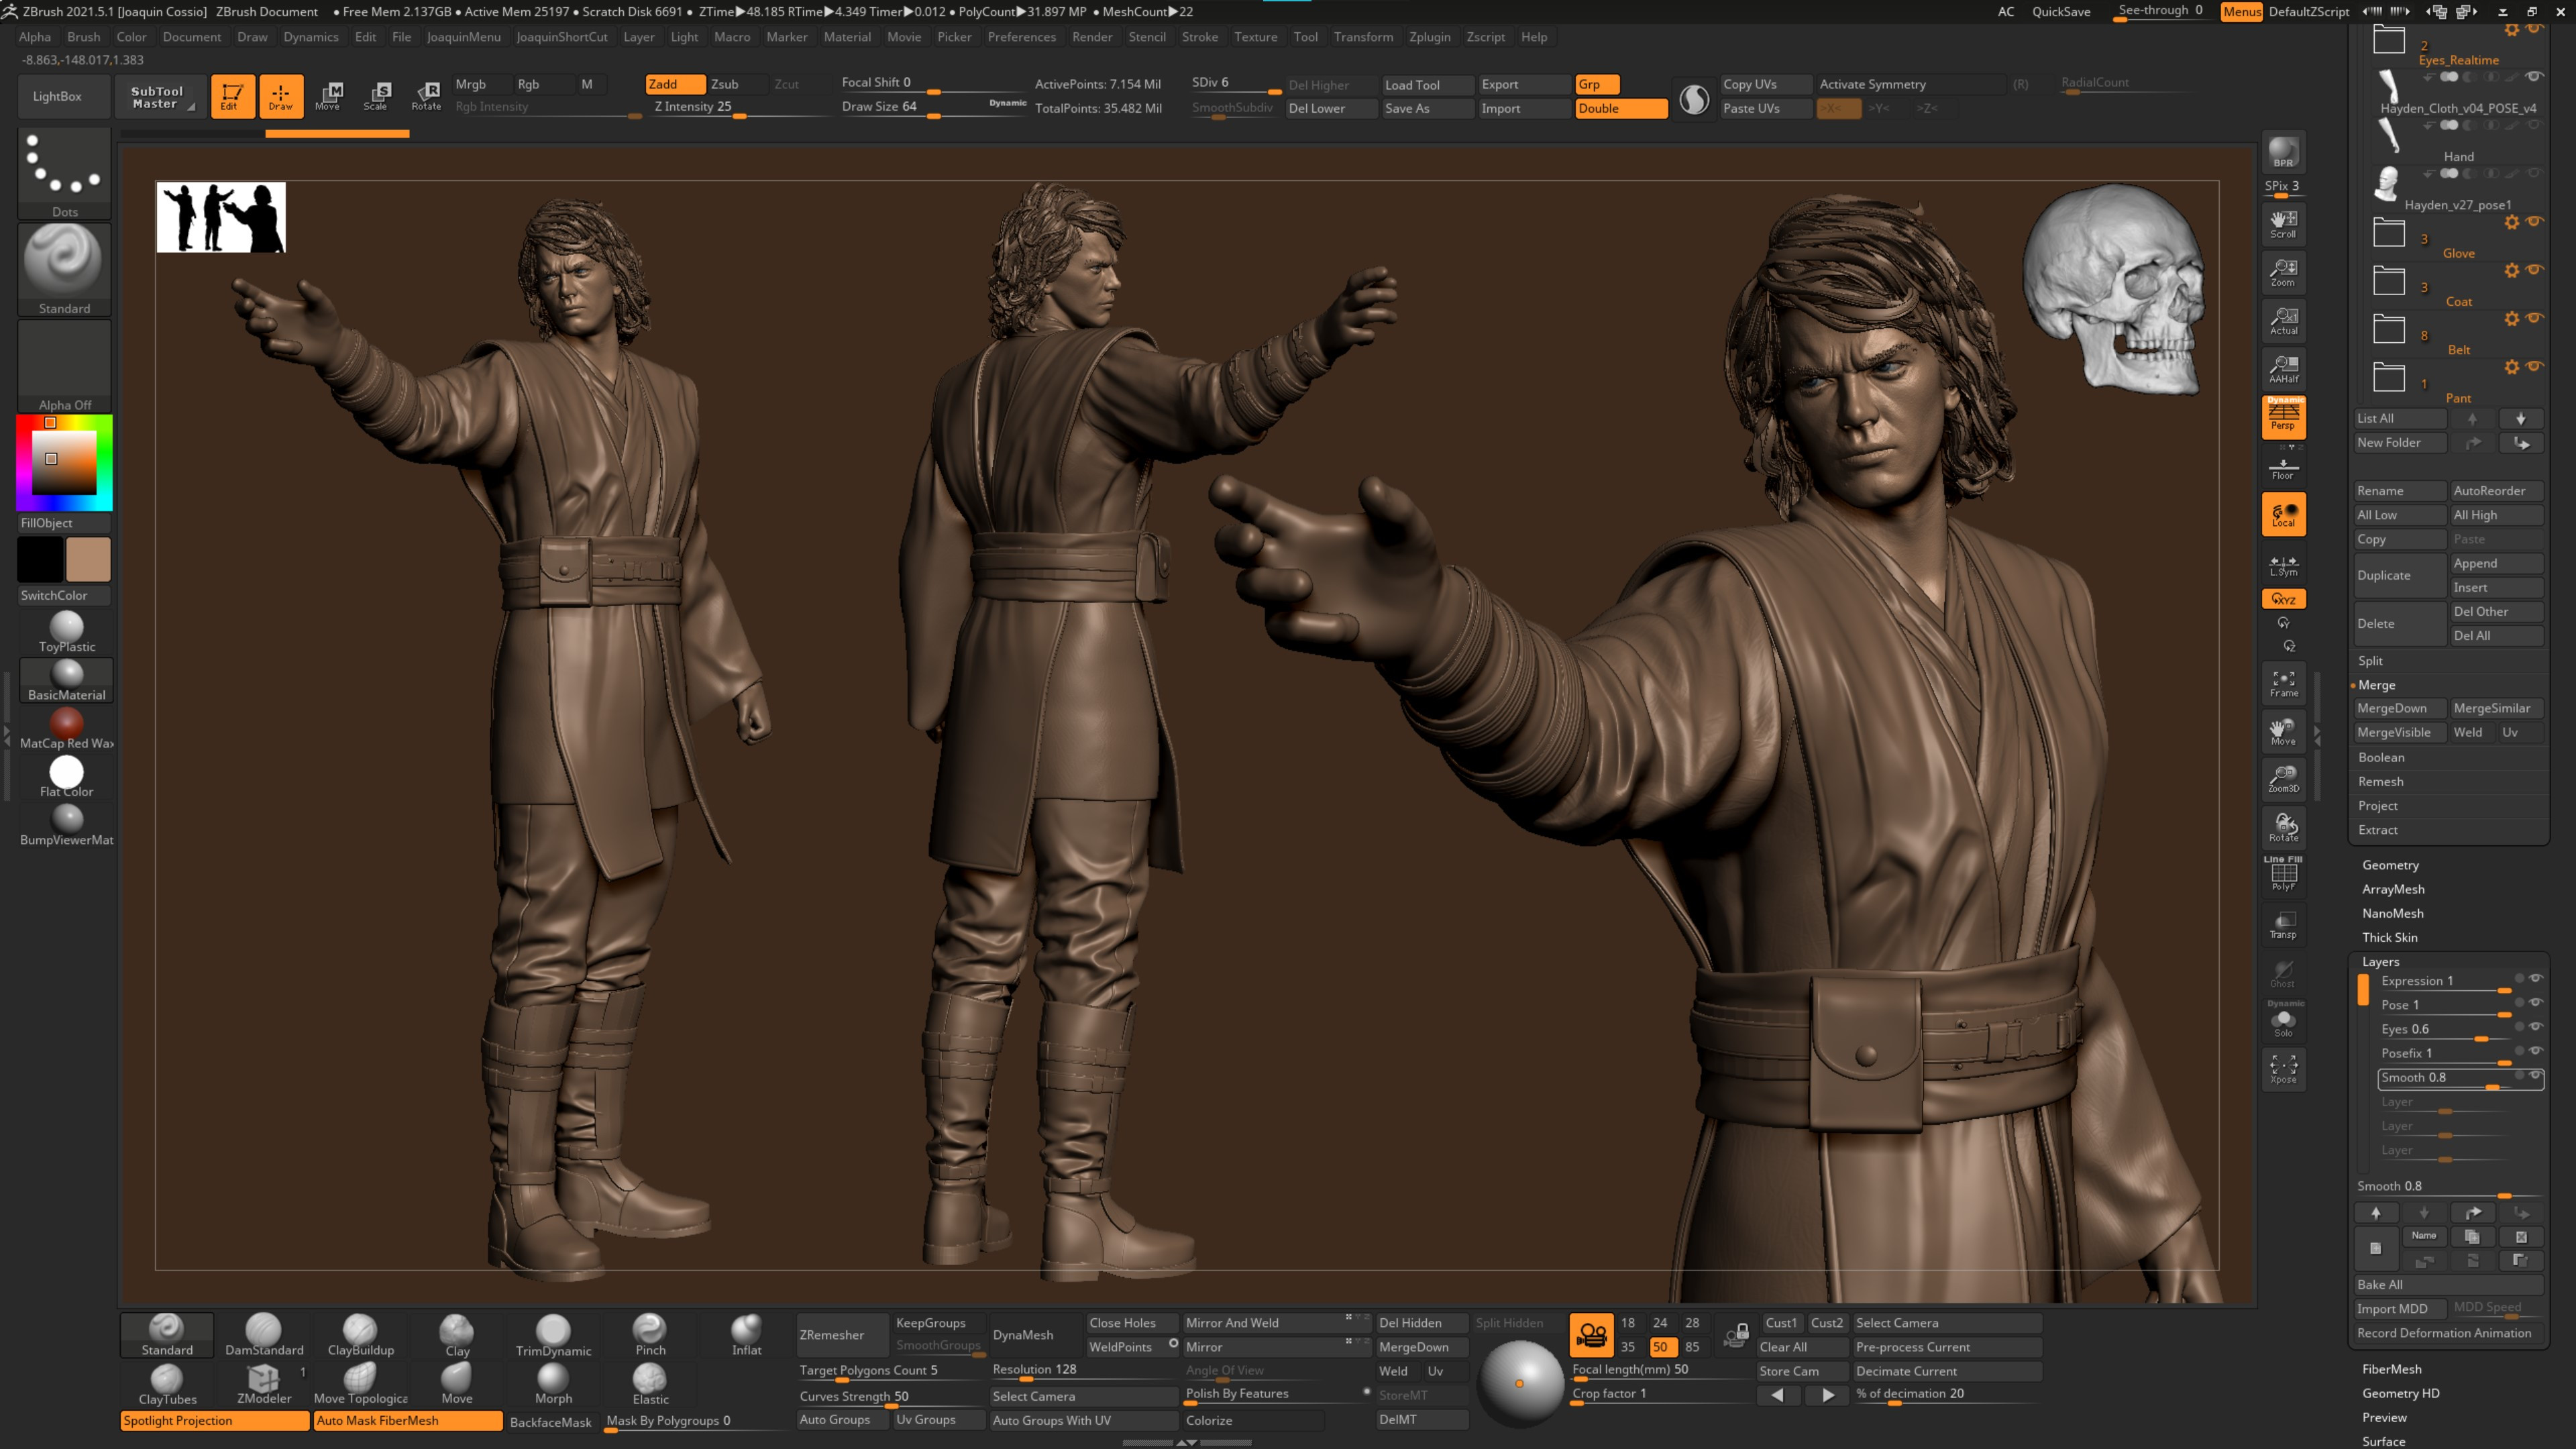Screen dimensions: 2576x1449
Task: Choose the DamStandard brush
Action: coord(264,1334)
